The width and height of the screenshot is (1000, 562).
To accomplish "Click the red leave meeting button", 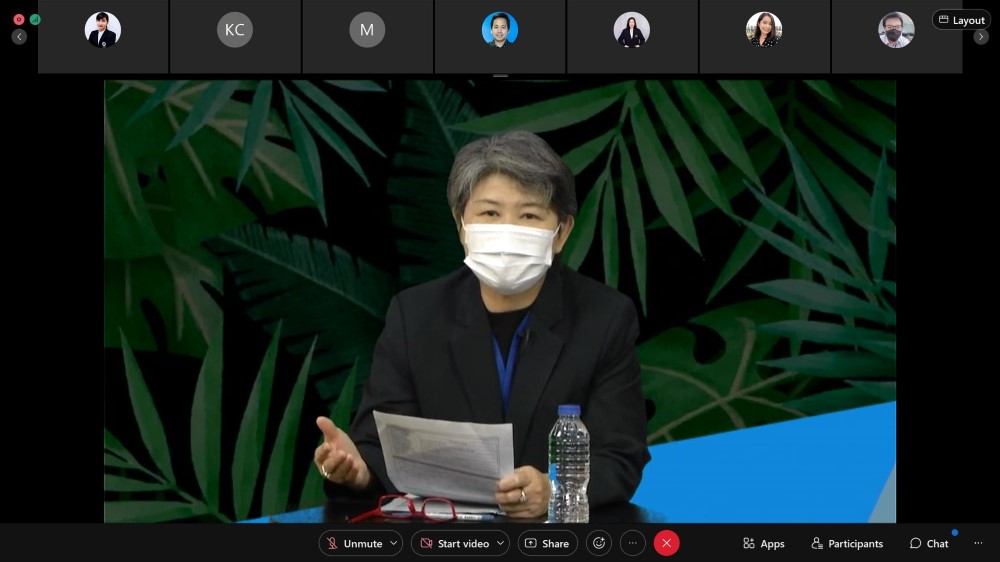I will [667, 543].
